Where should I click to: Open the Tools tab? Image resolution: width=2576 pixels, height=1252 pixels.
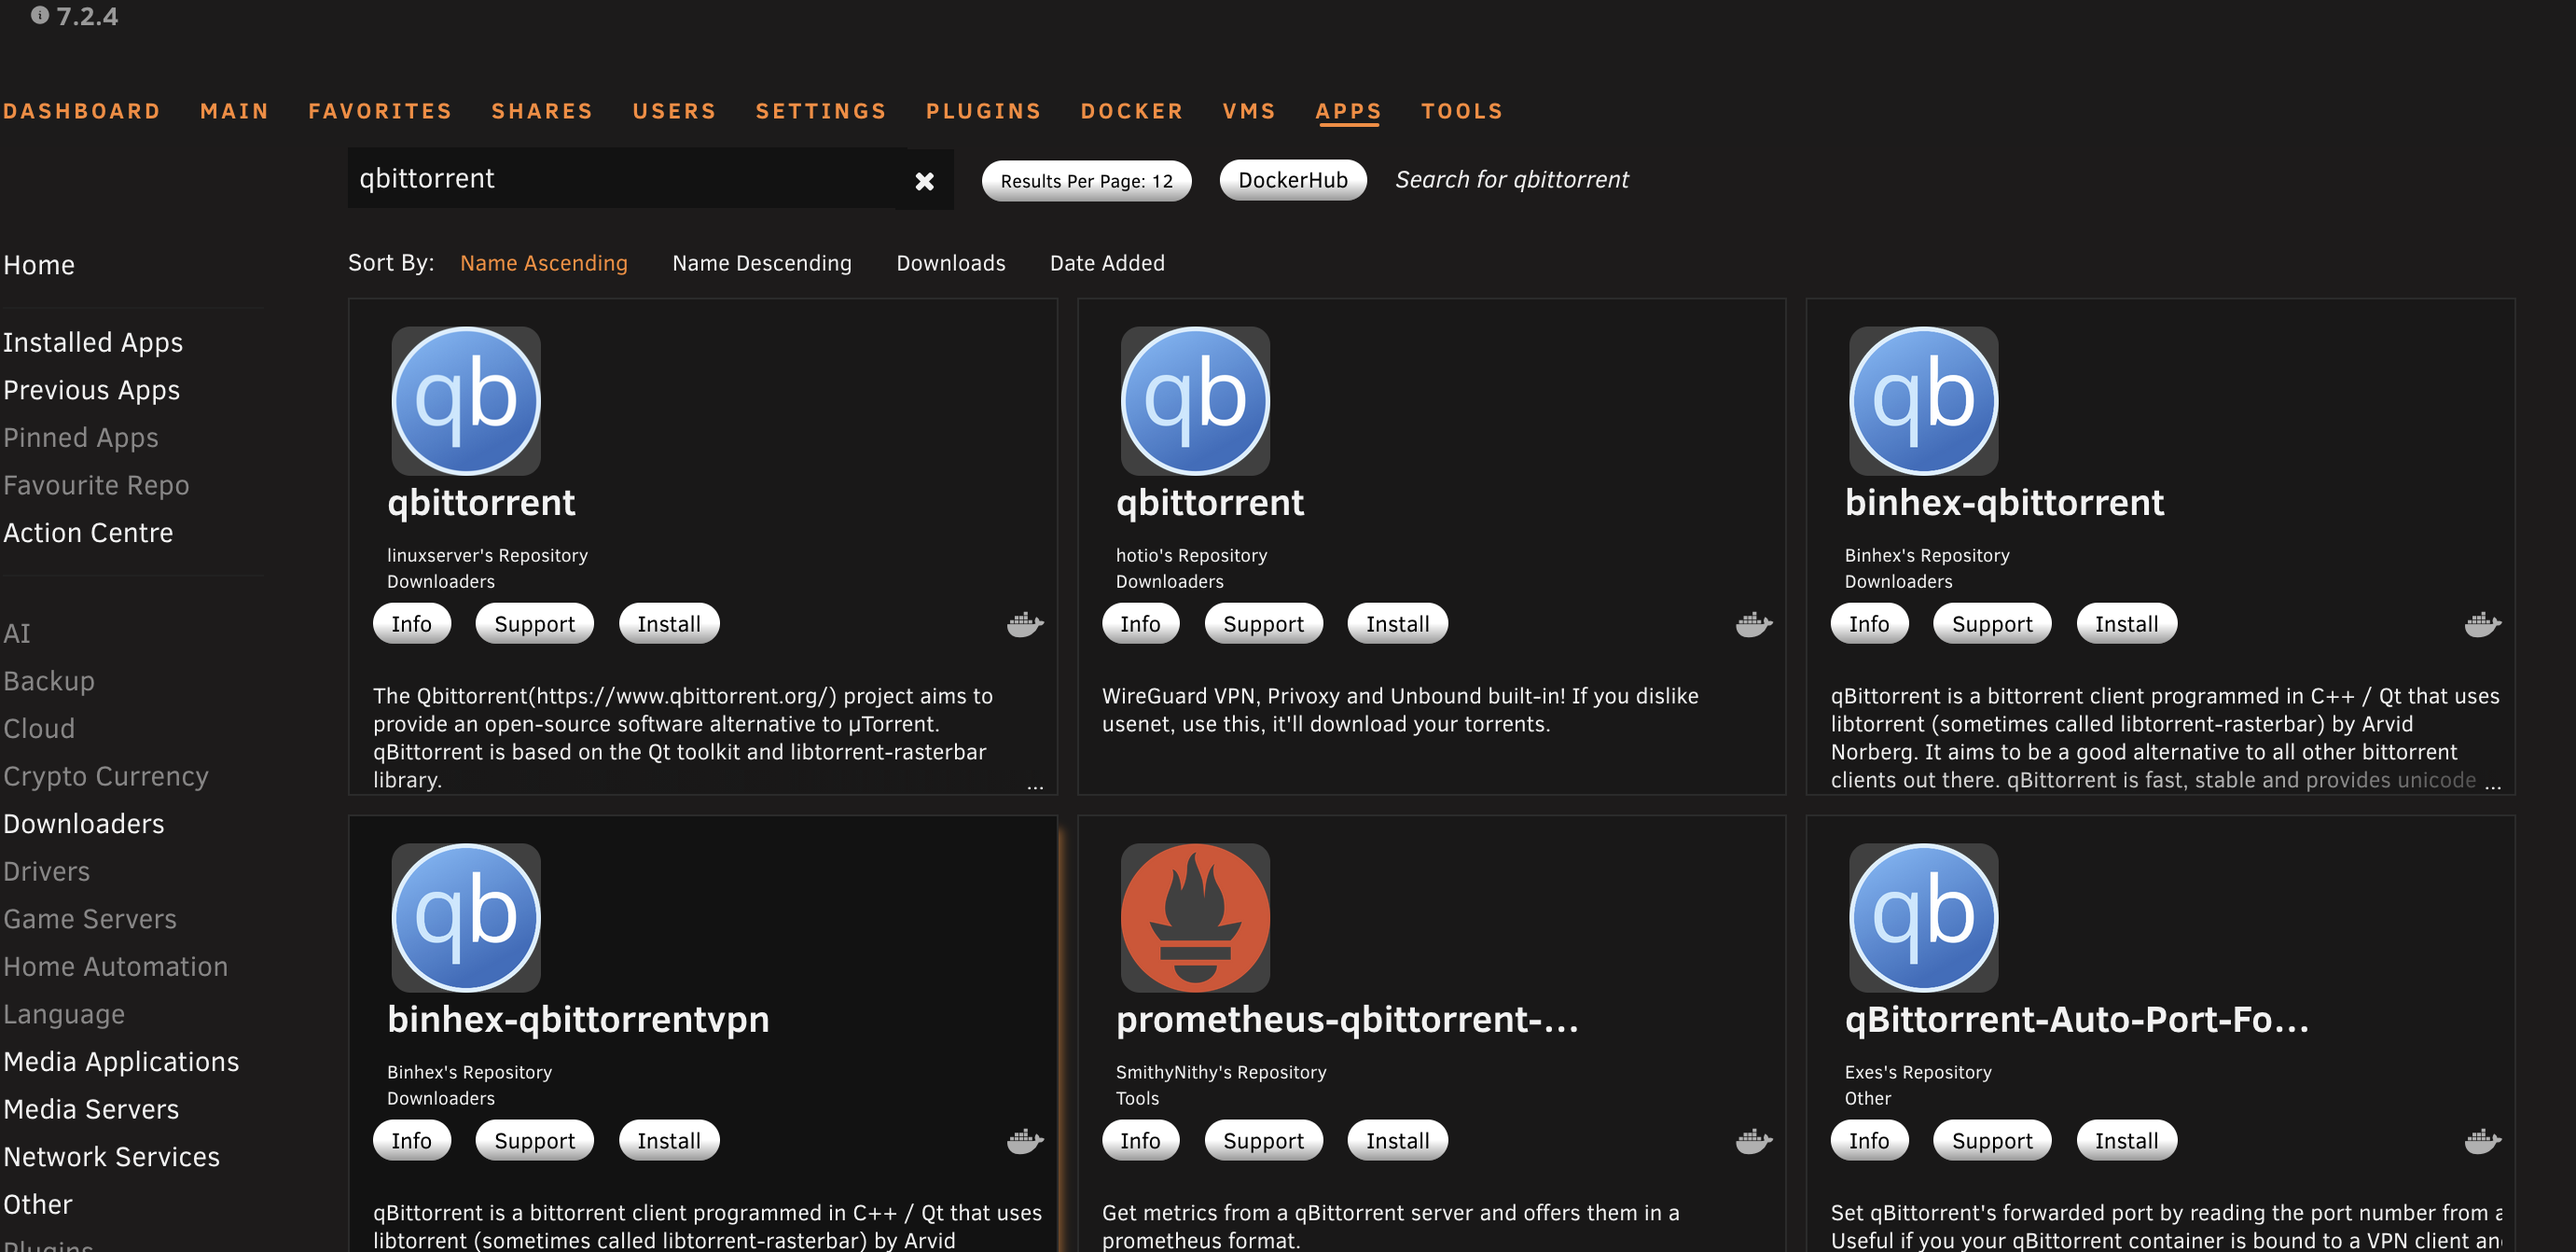pos(1462,111)
